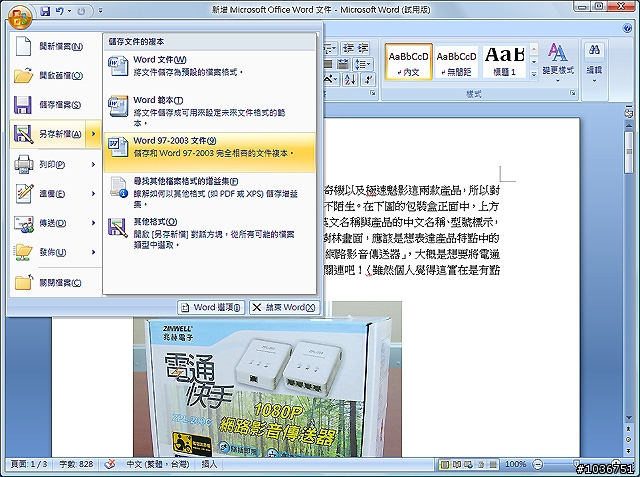Switch to Draft view icon

coord(493,464)
